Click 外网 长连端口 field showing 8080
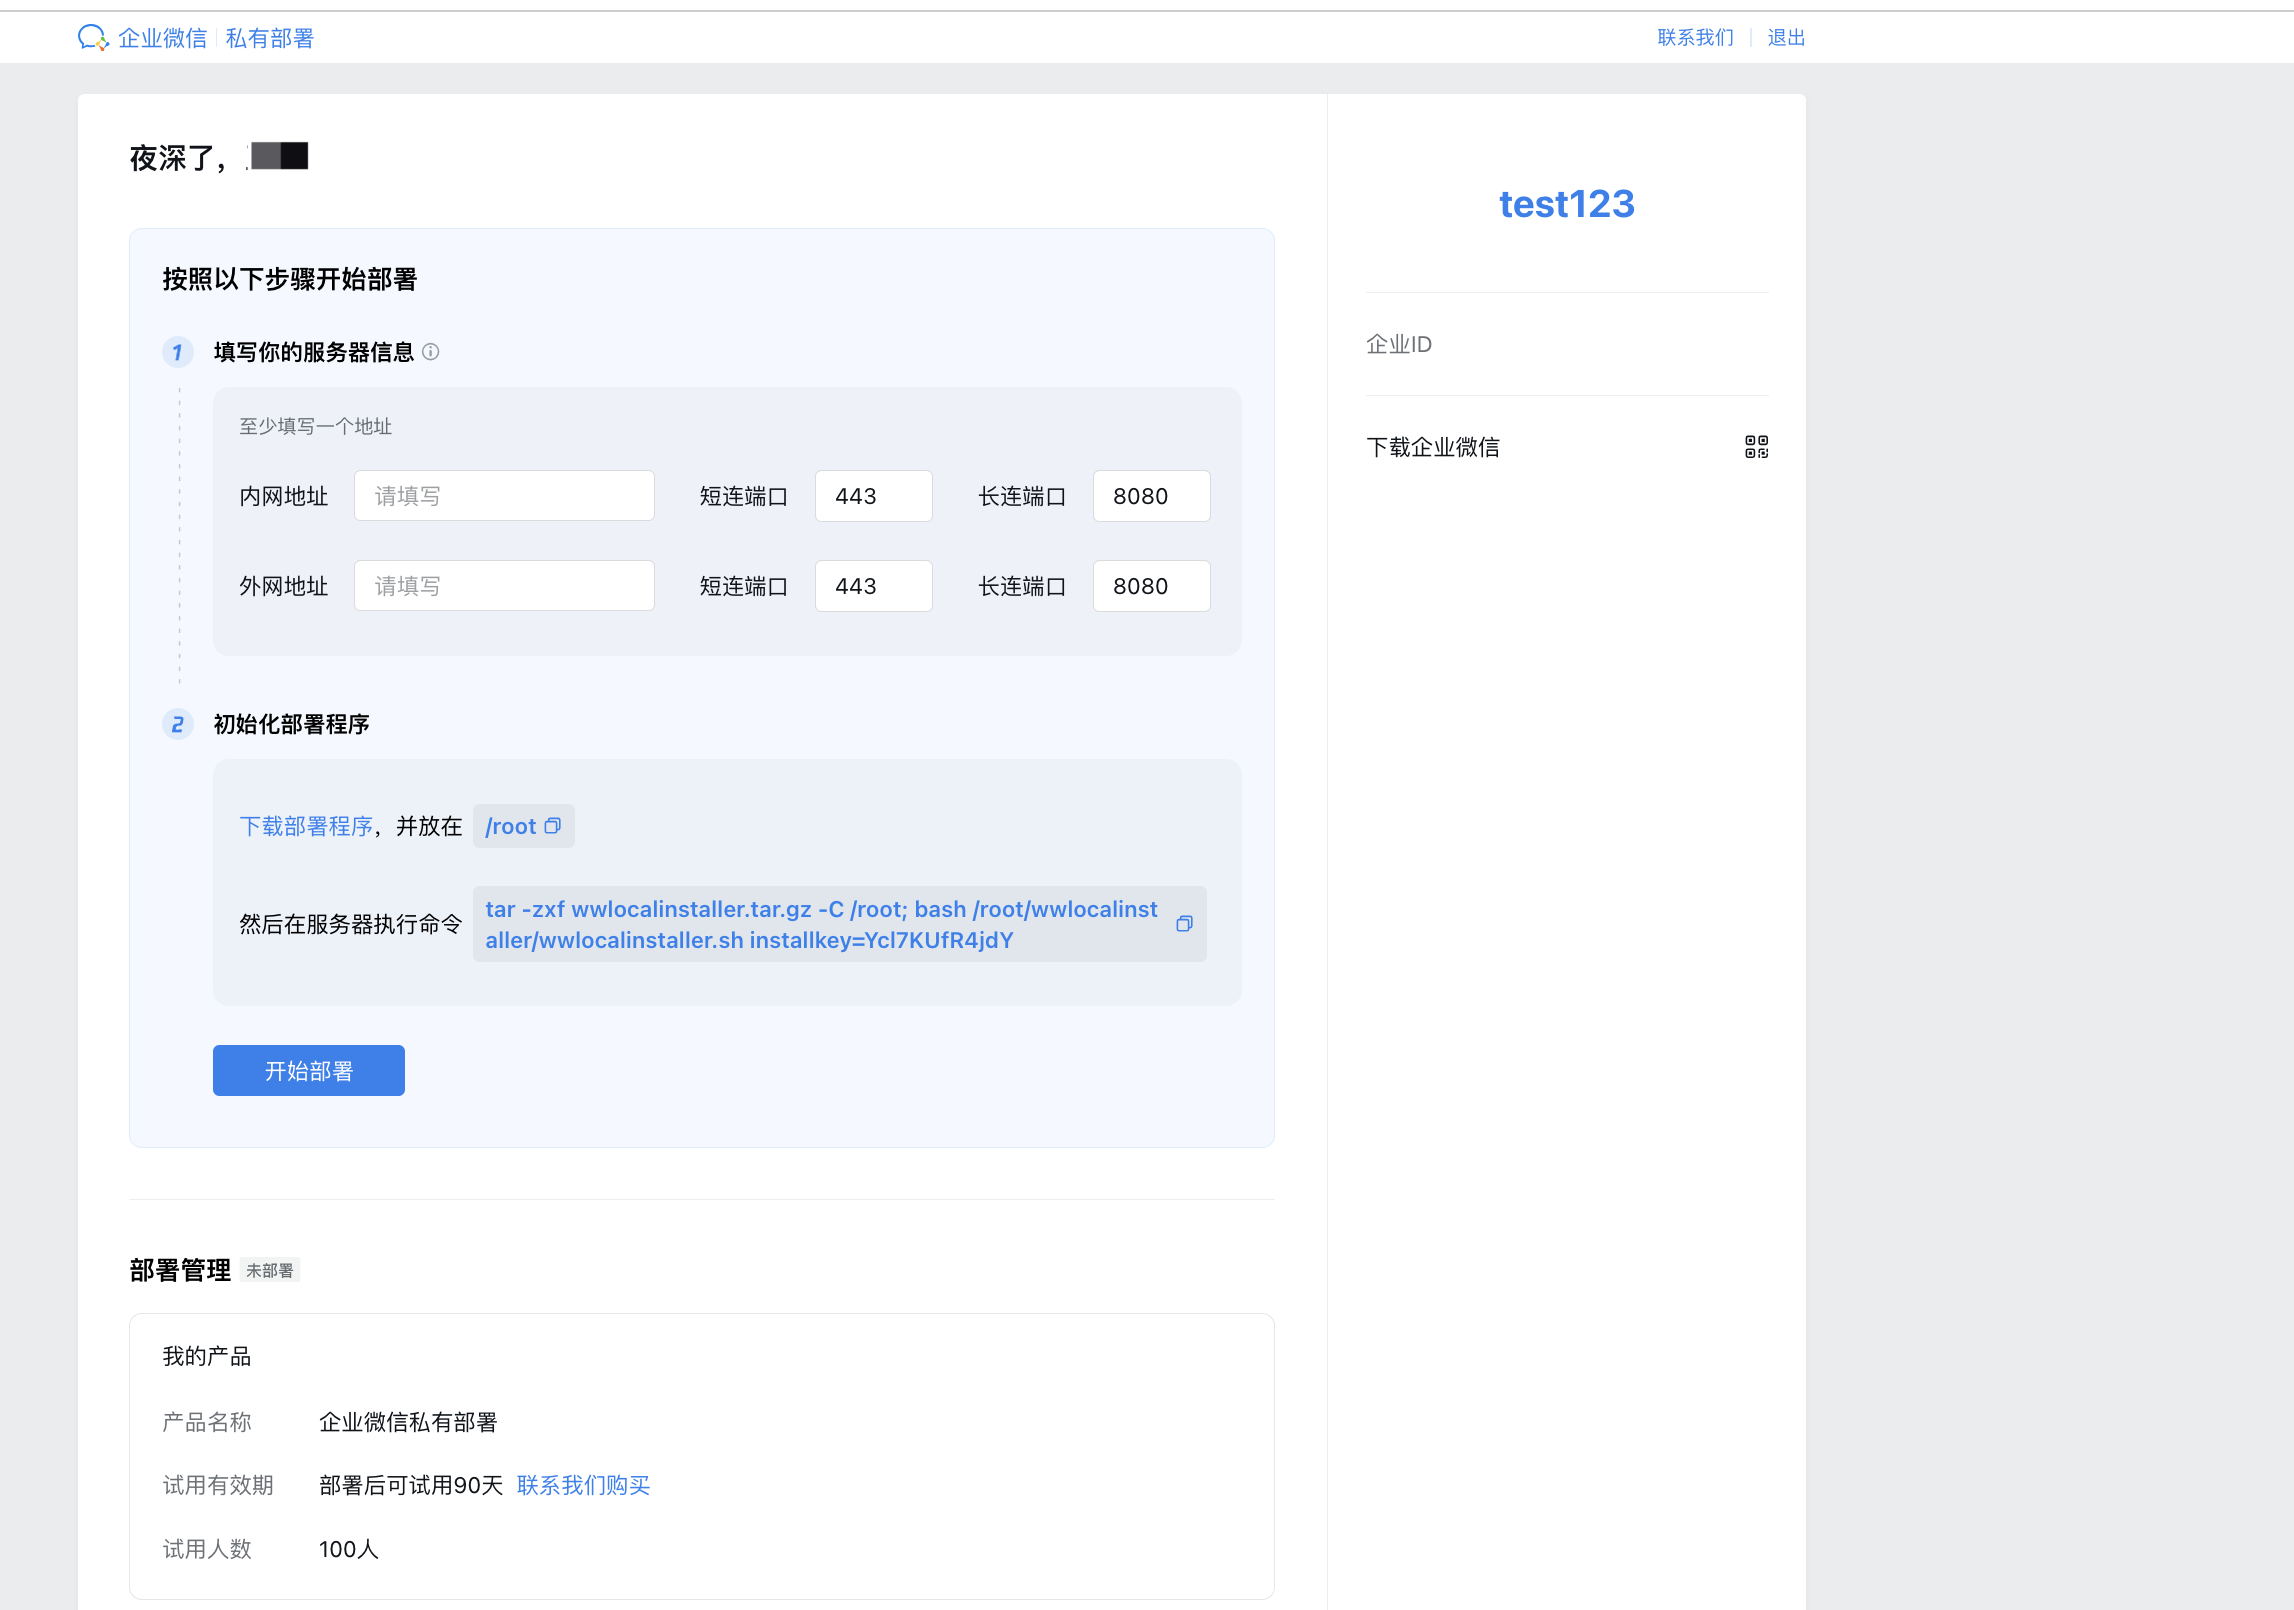This screenshot has width=2294, height=1610. 1151,586
